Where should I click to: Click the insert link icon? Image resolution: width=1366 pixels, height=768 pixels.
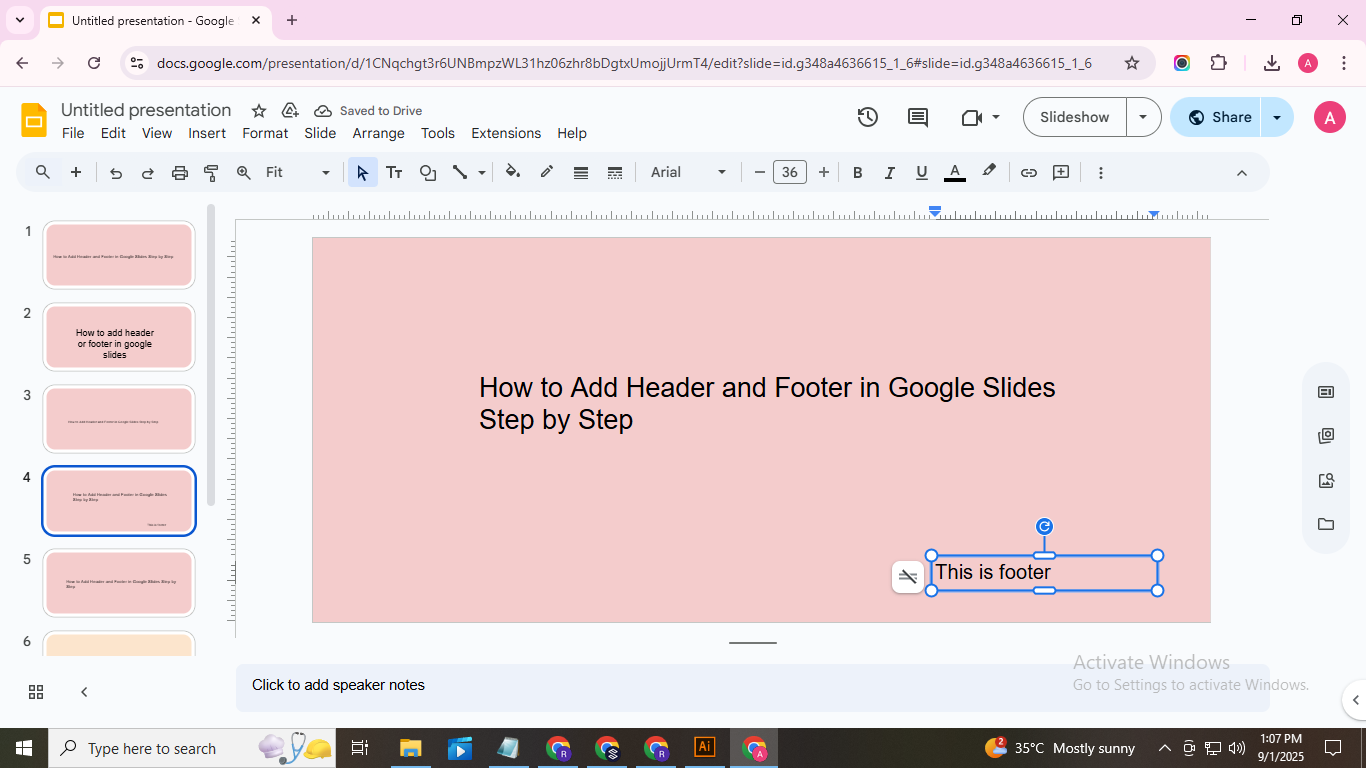click(x=1028, y=173)
